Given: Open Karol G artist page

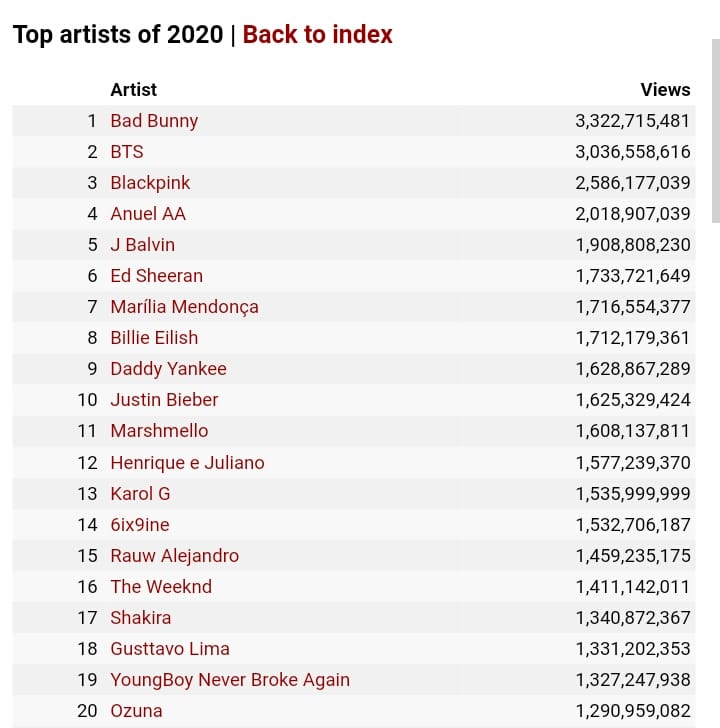Looking at the screenshot, I should click(x=140, y=494).
